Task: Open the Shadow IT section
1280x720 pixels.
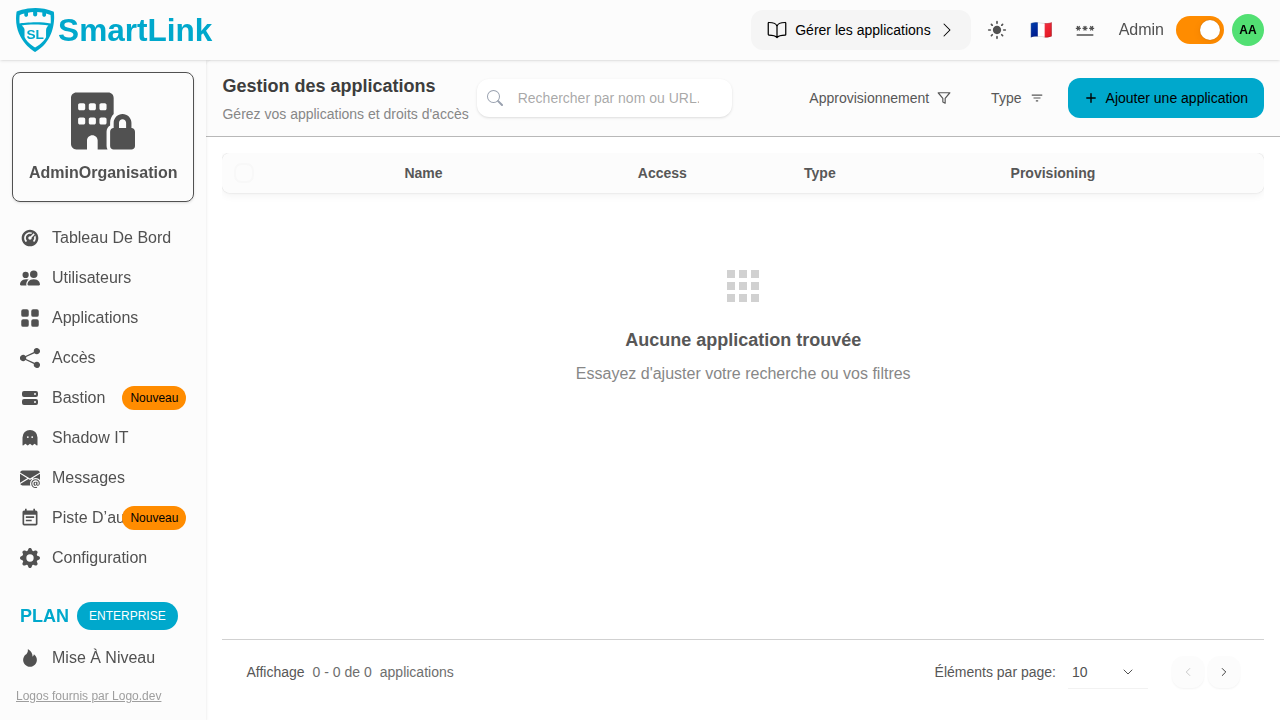Action: pyautogui.click(x=89, y=437)
